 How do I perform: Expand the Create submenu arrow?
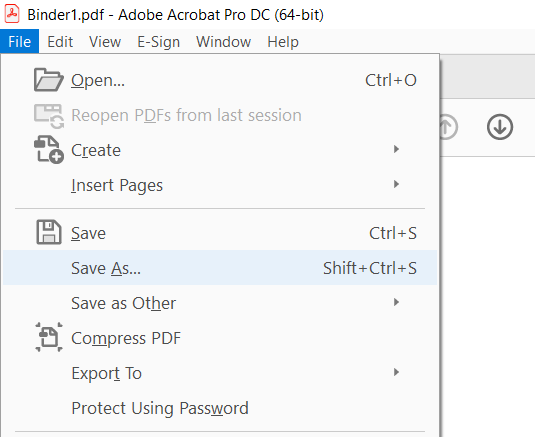point(396,149)
